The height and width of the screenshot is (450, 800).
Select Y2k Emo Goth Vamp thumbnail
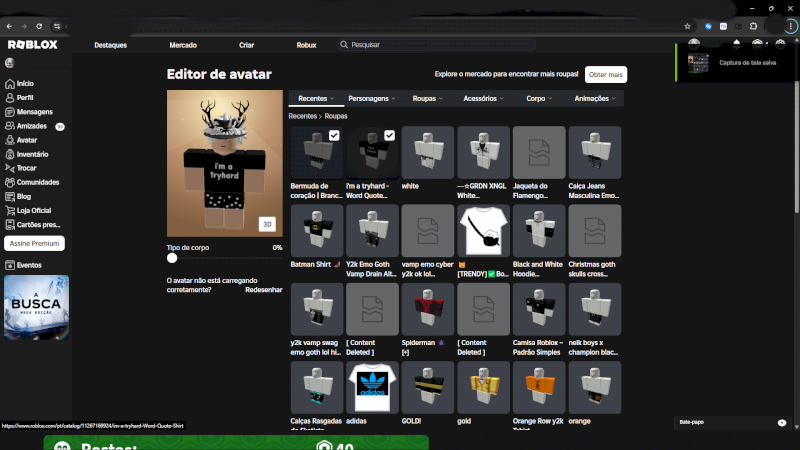[x=372, y=231]
